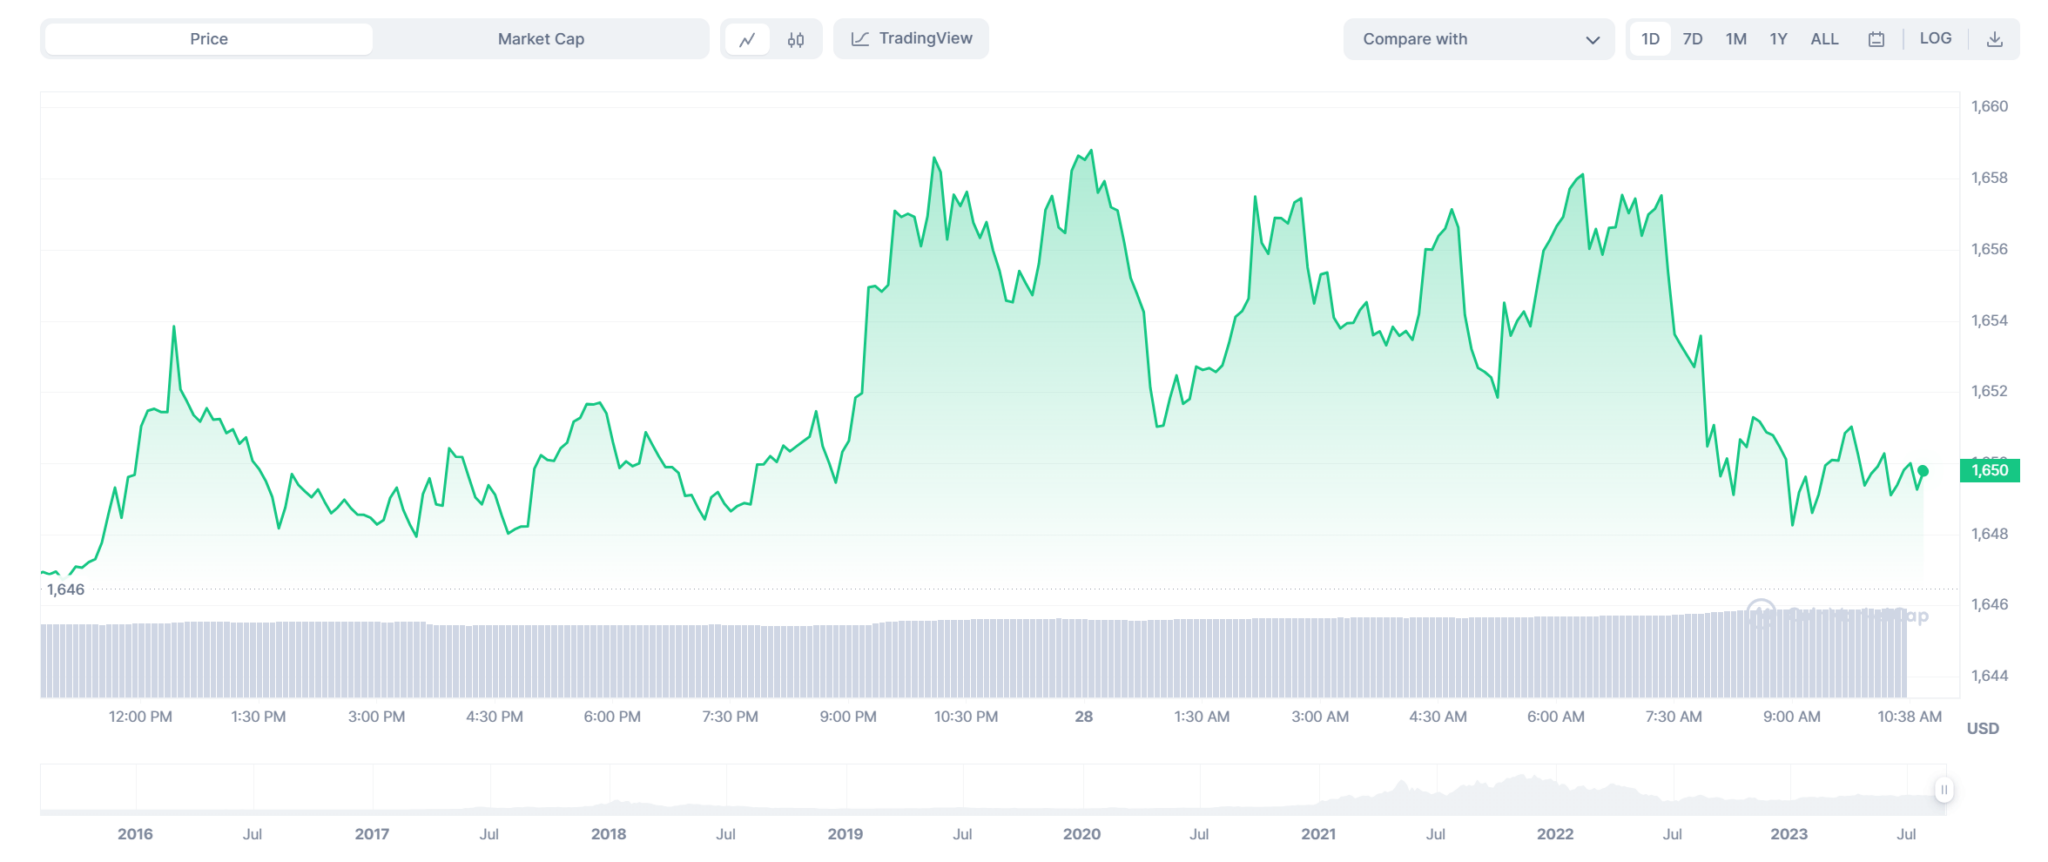
Task: Click the 2020 point on overview timeline
Action: tap(1081, 833)
